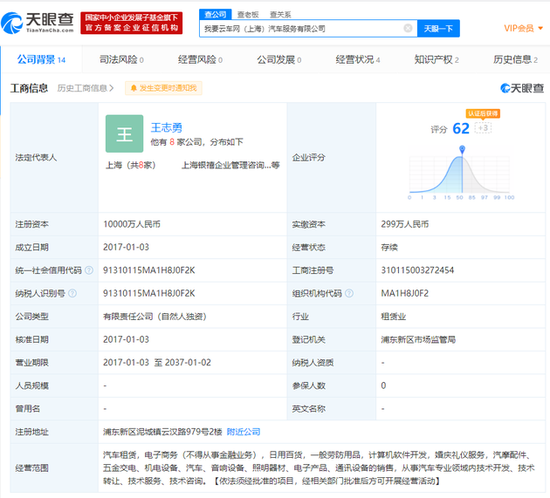Clear the search box with X icon
The width and height of the screenshot is (550, 498).
(408, 28)
